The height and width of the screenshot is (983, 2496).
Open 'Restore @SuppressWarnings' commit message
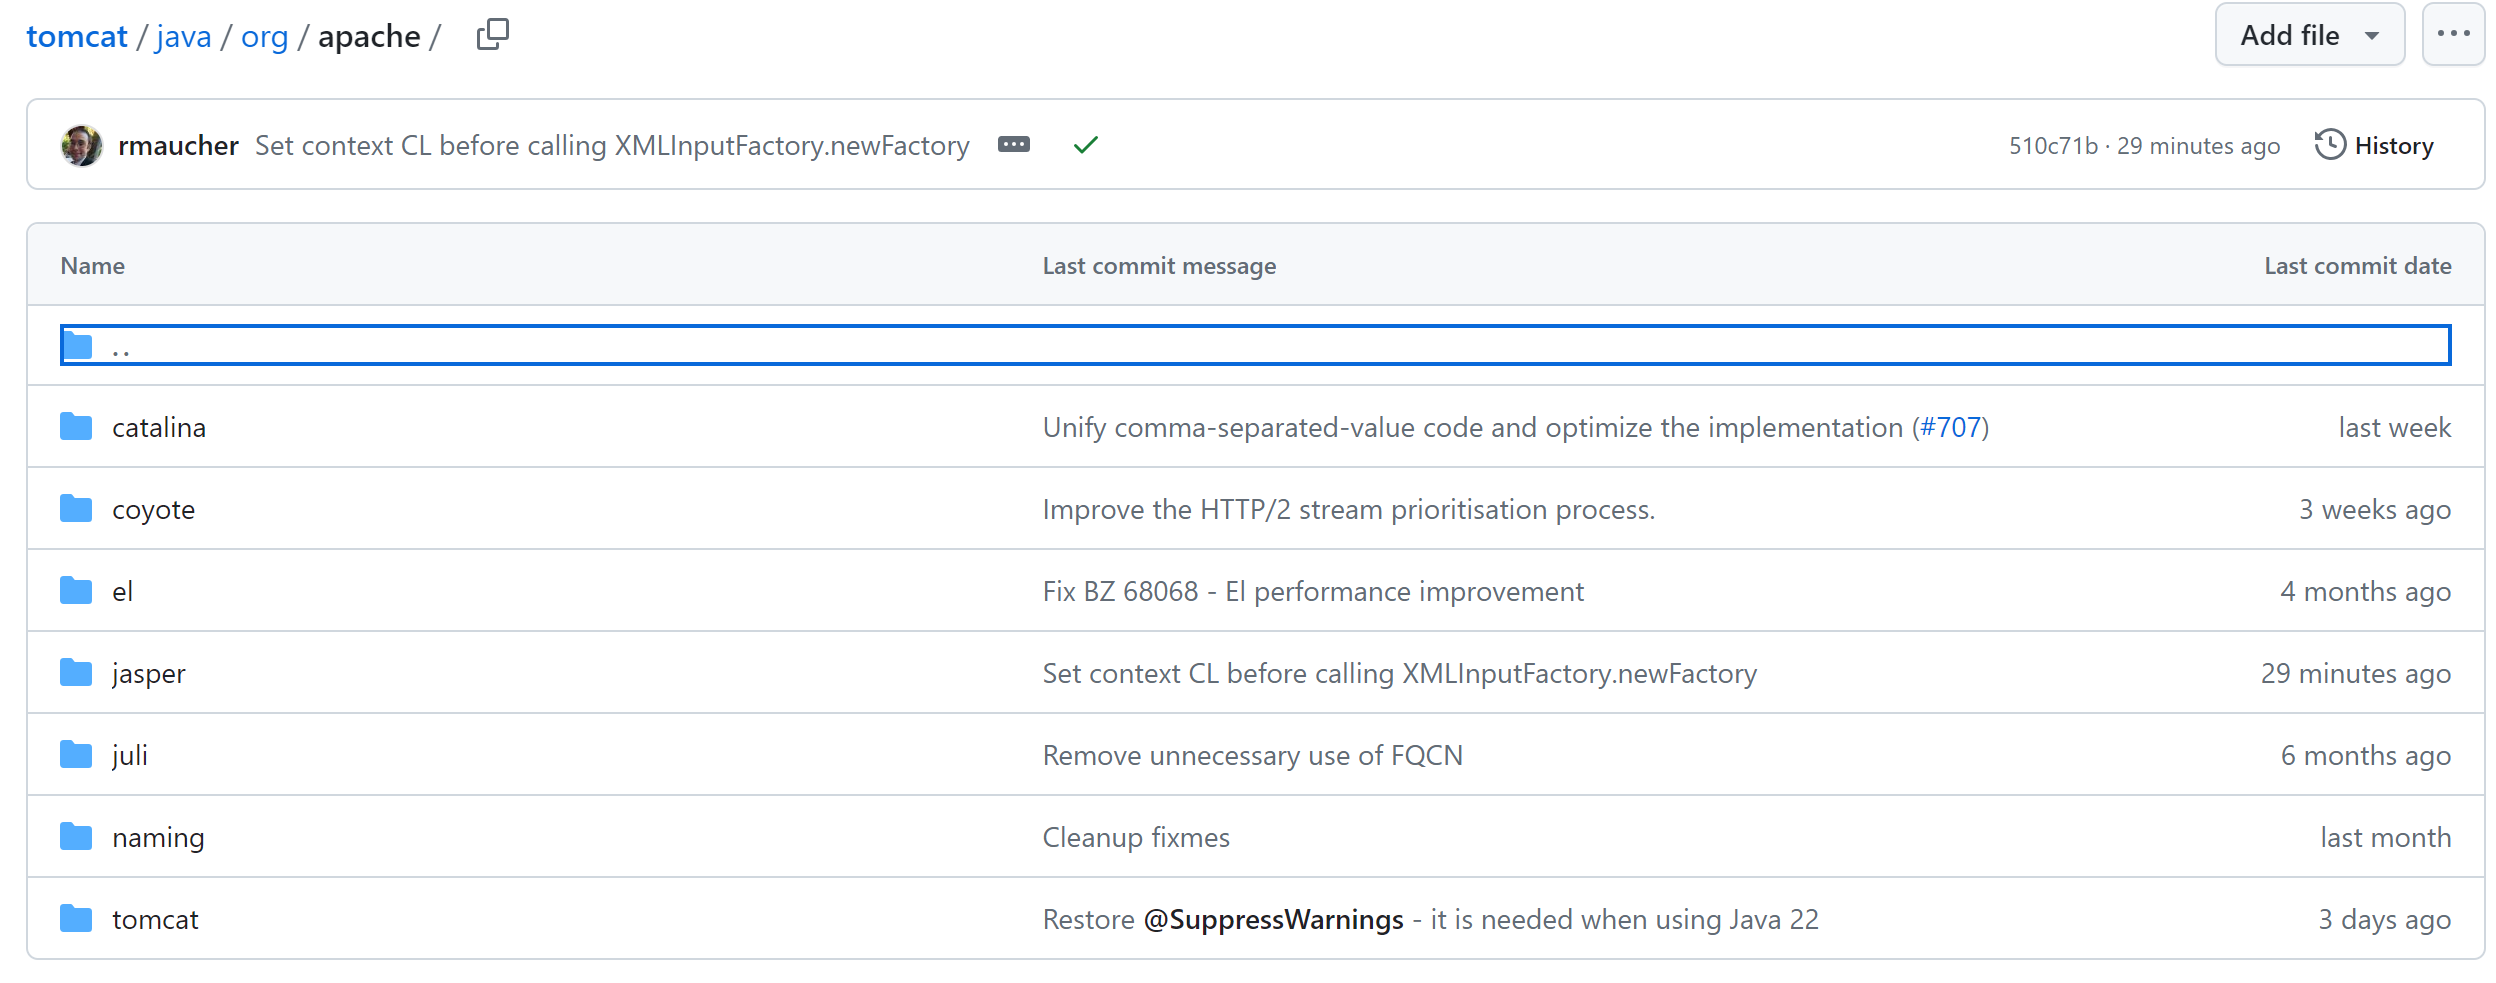tap(1431, 920)
